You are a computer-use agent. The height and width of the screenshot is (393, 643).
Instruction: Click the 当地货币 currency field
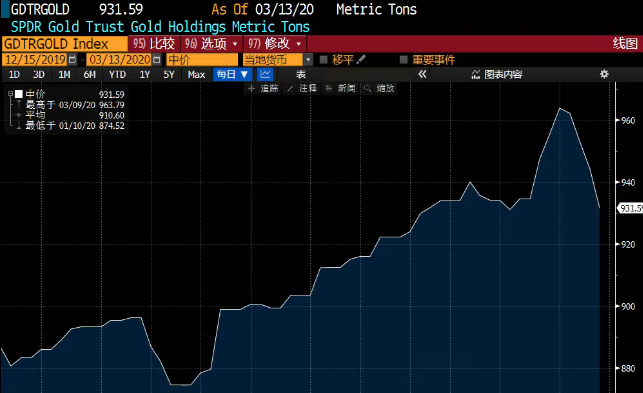[273, 60]
